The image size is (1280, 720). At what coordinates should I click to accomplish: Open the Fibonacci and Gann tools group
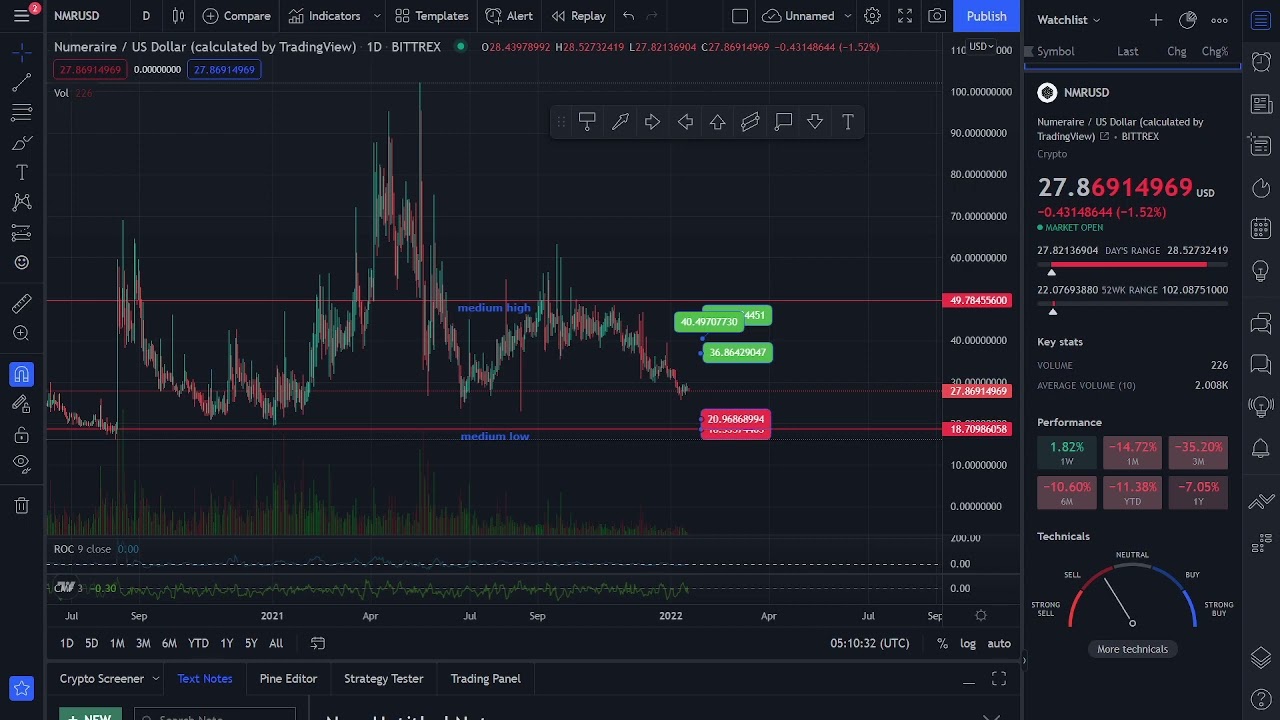(x=21, y=112)
